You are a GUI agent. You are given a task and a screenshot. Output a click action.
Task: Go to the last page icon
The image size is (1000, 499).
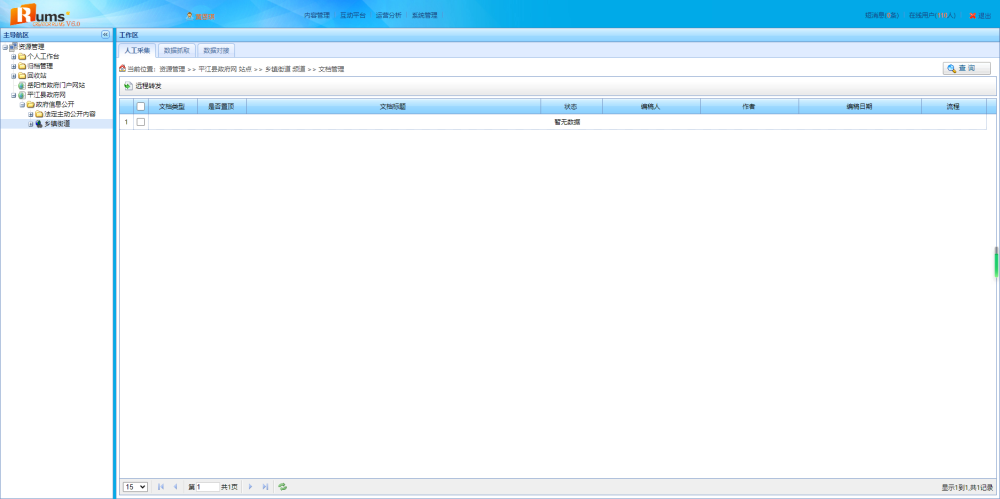click(x=265, y=487)
